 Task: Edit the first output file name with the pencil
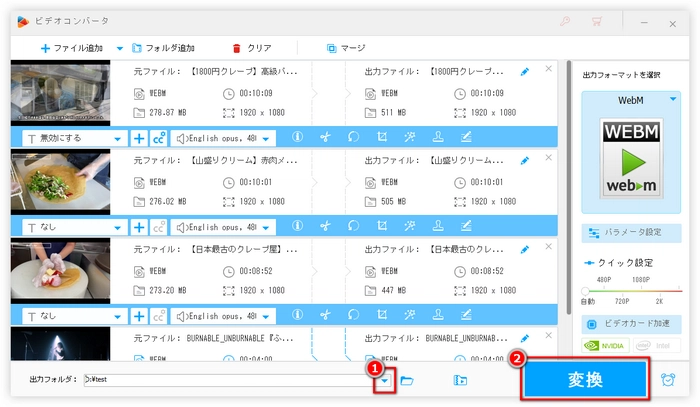point(525,72)
